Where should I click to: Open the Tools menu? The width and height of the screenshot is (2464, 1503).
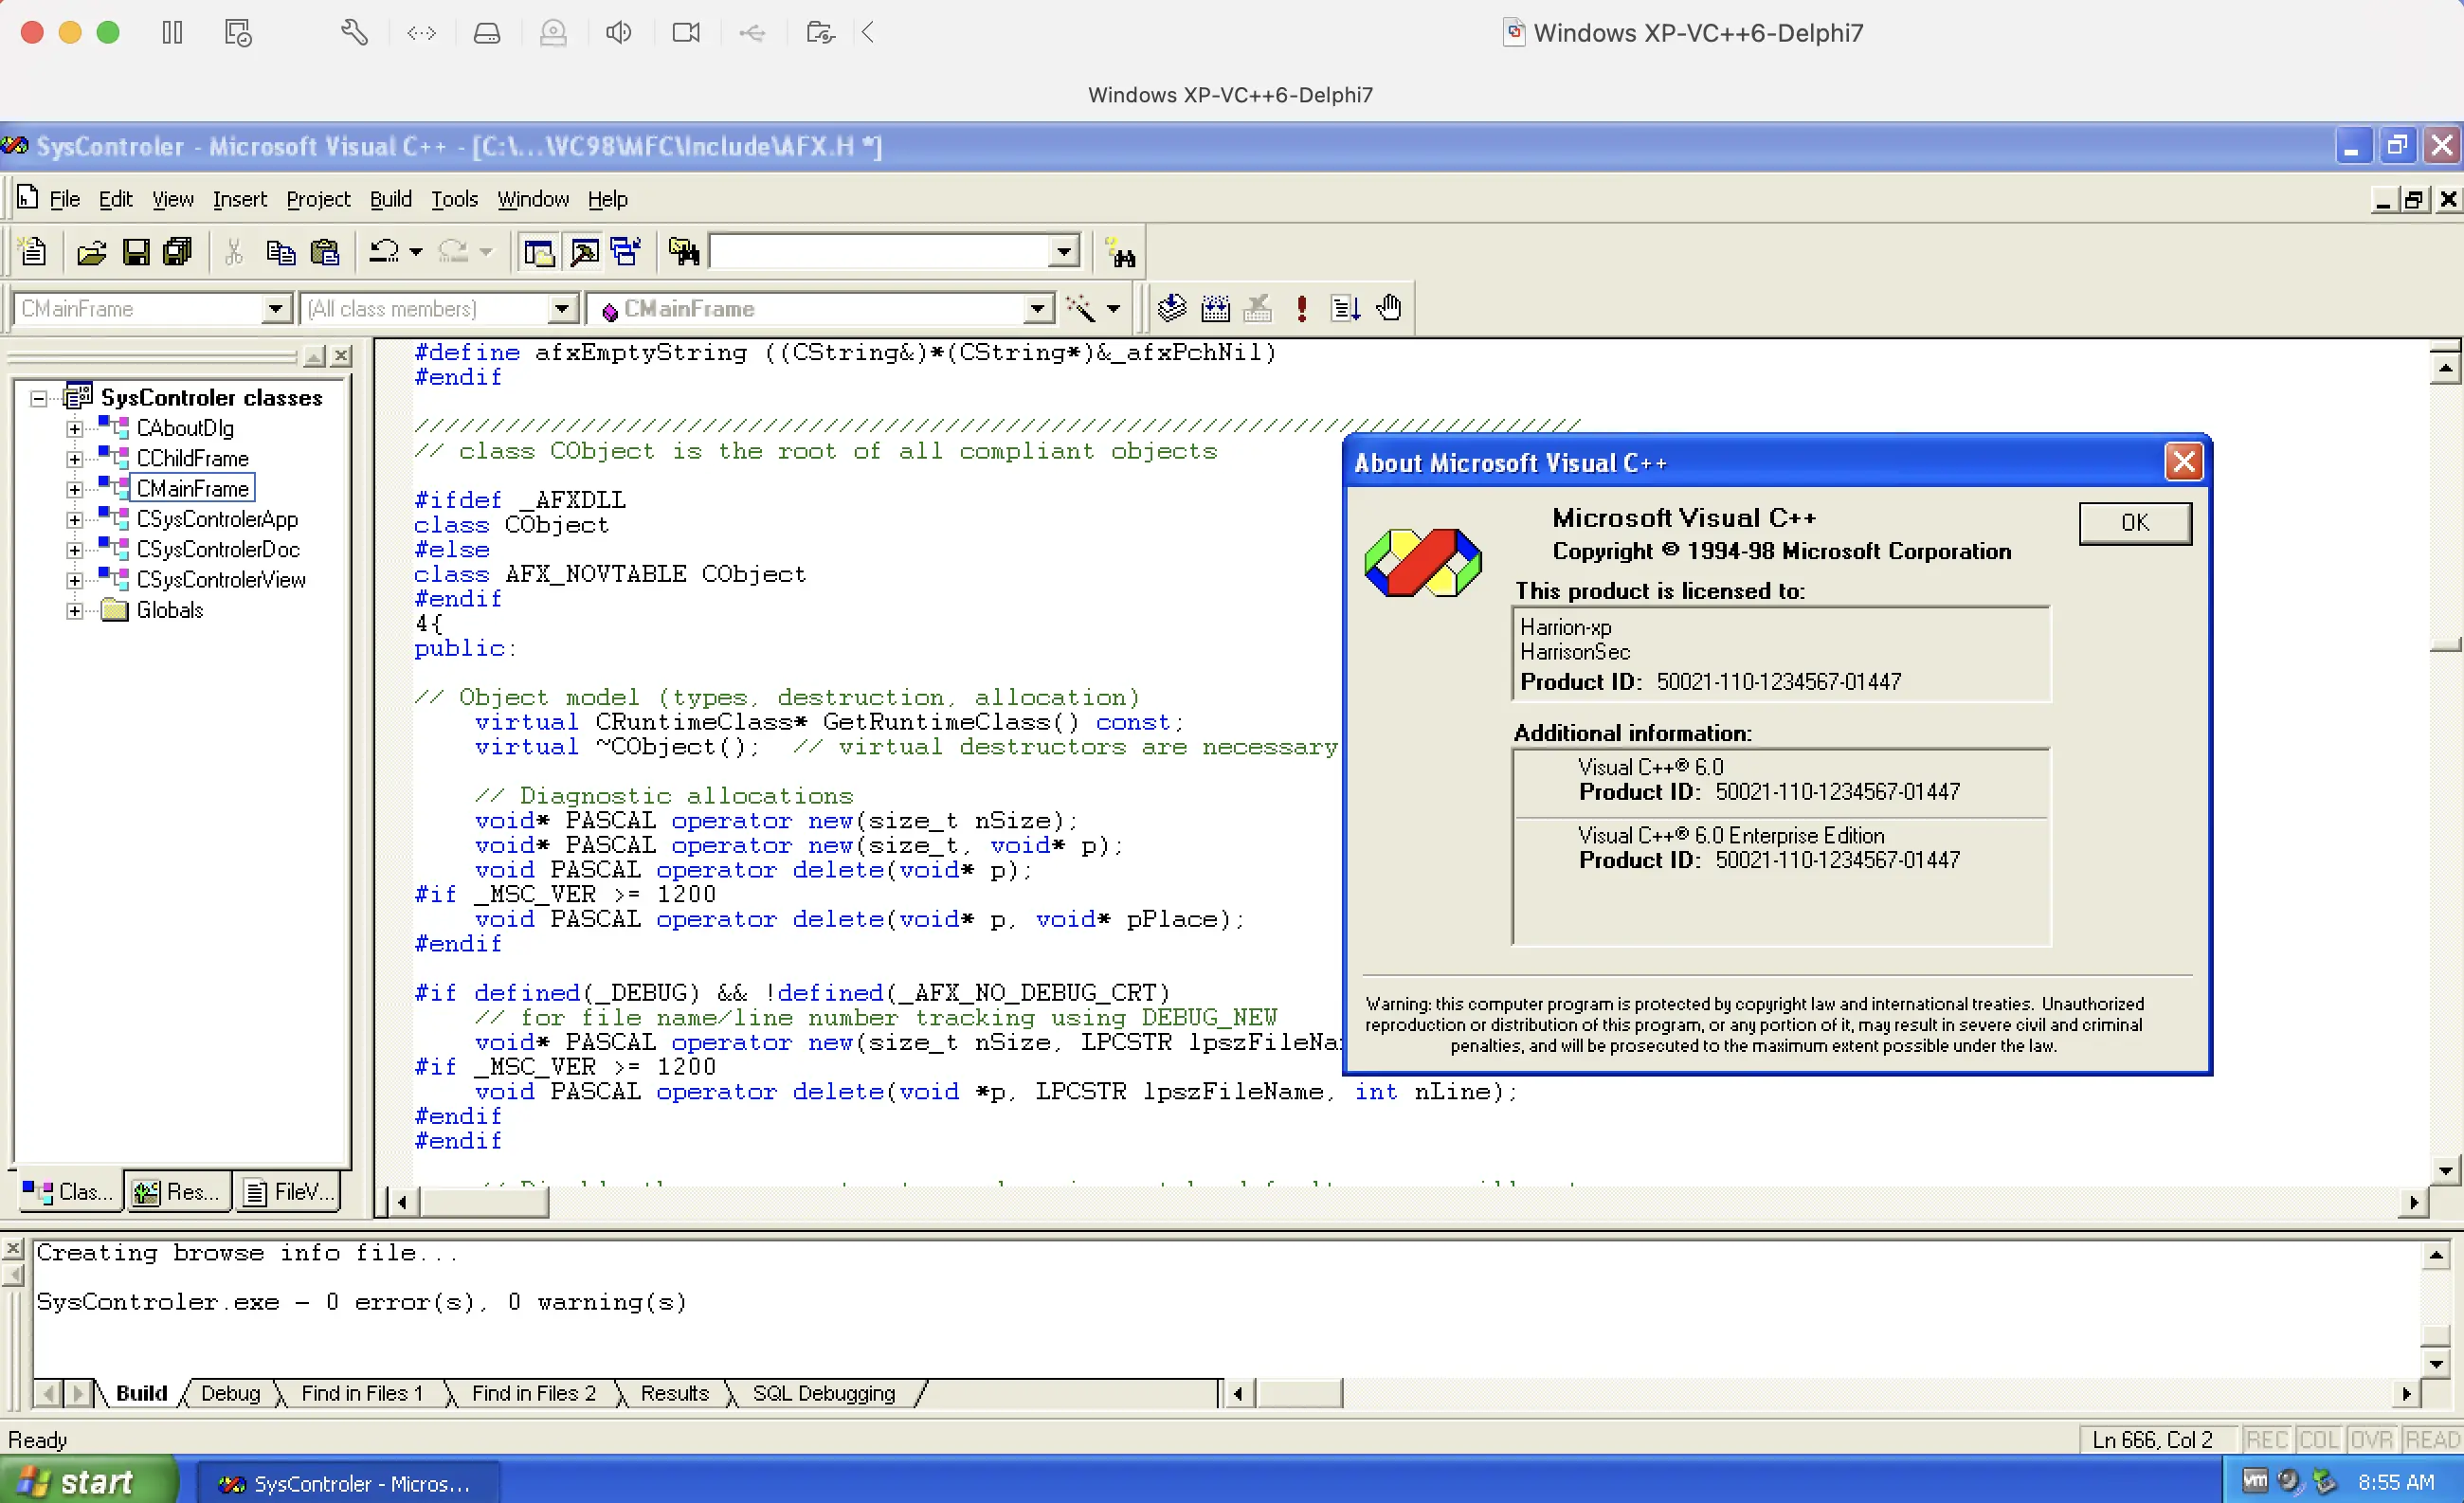[x=455, y=199]
